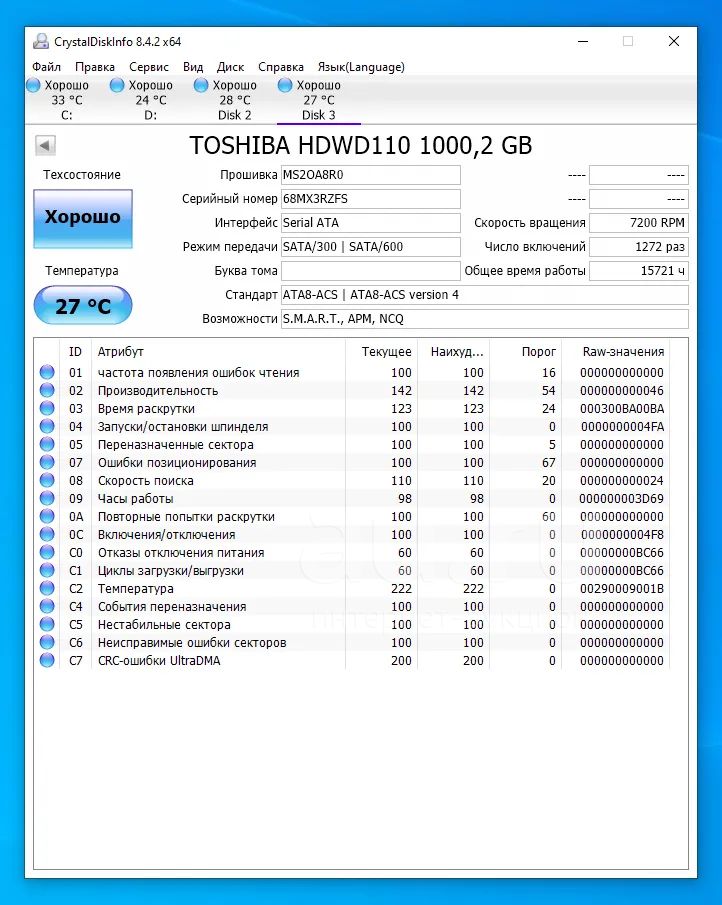Click the Прошивка field MS2OA8R0
This screenshot has height=905, width=722.
371,175
